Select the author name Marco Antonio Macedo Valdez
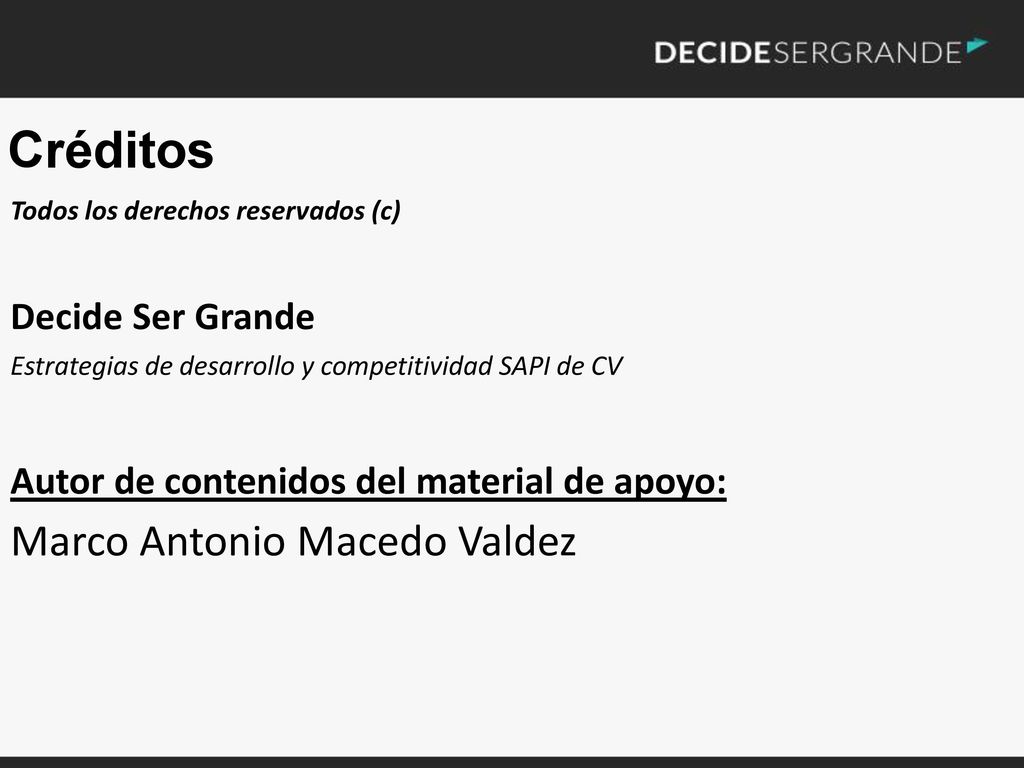This screenshot has height=768, width=1024. click(294, 541)
